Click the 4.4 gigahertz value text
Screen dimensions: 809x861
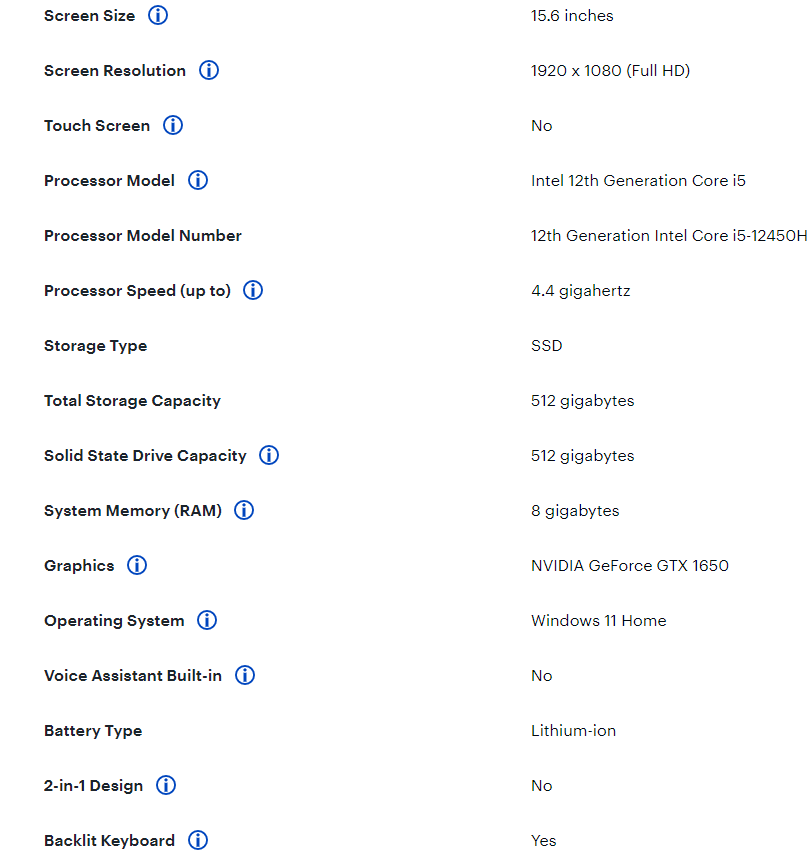[x=580, y=291]
